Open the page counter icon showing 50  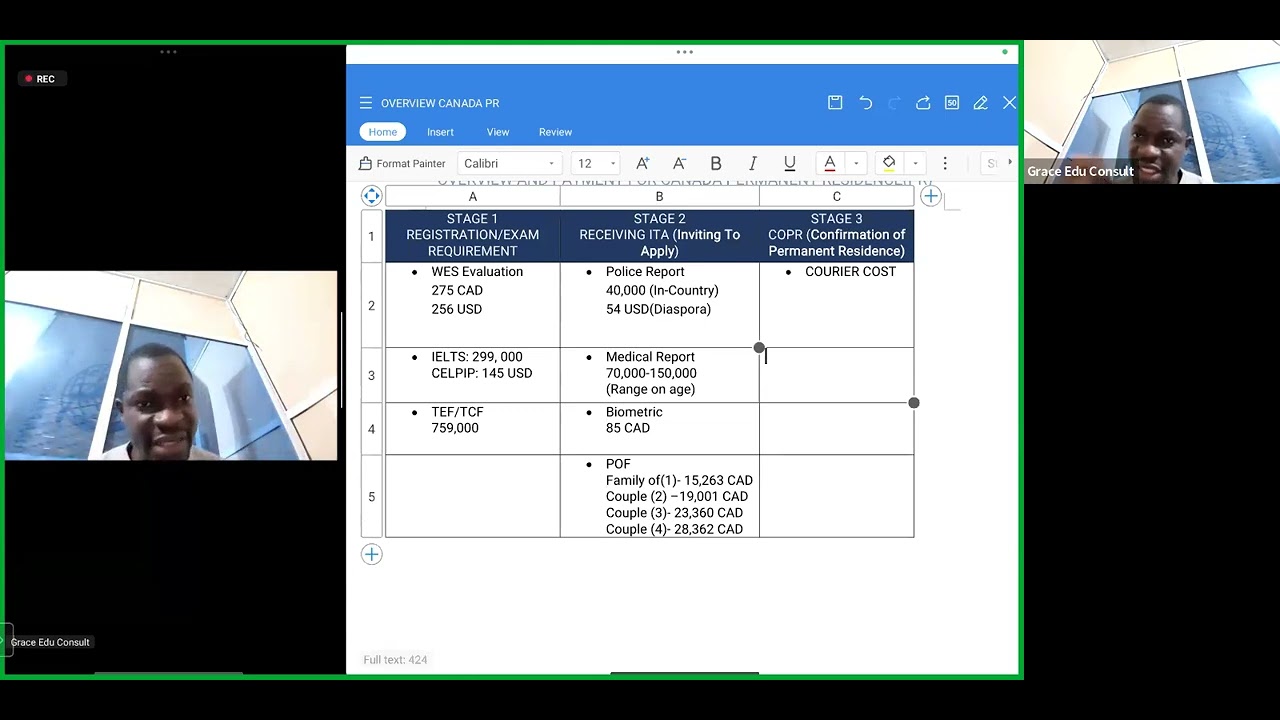(x=952, y=103)
